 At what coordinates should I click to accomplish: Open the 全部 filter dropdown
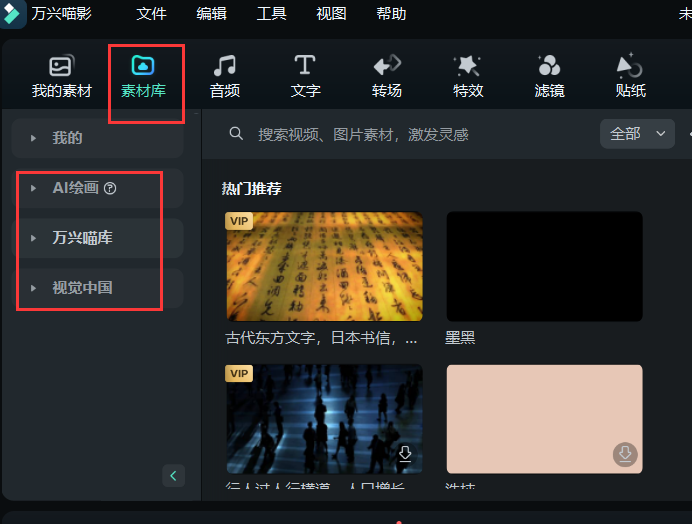(x=637, y=133)
